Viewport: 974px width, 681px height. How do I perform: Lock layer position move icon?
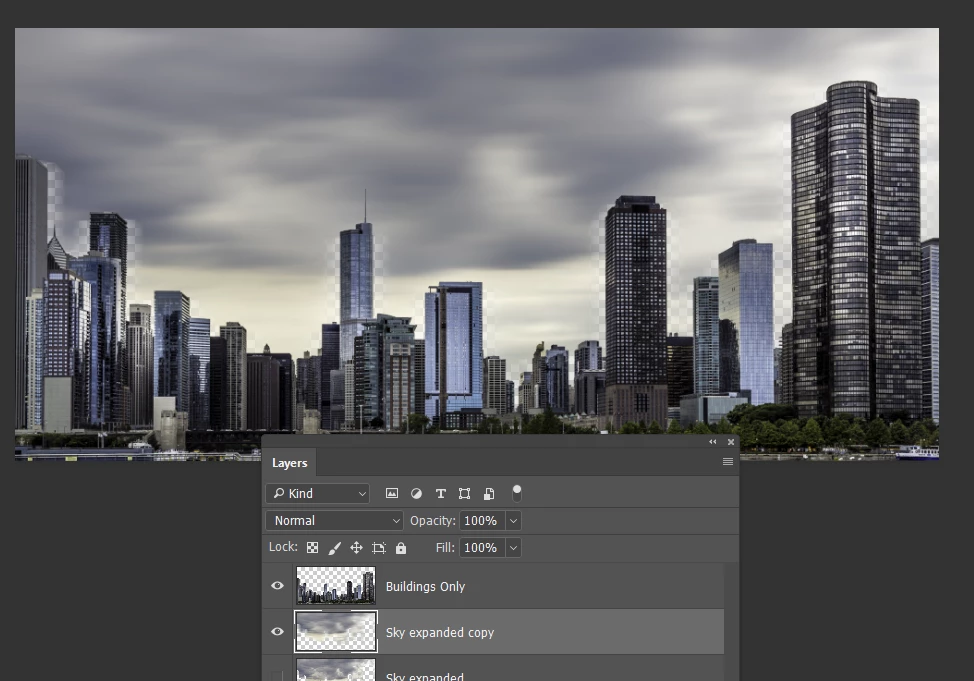pyautogui.click(x=356, y=547)
